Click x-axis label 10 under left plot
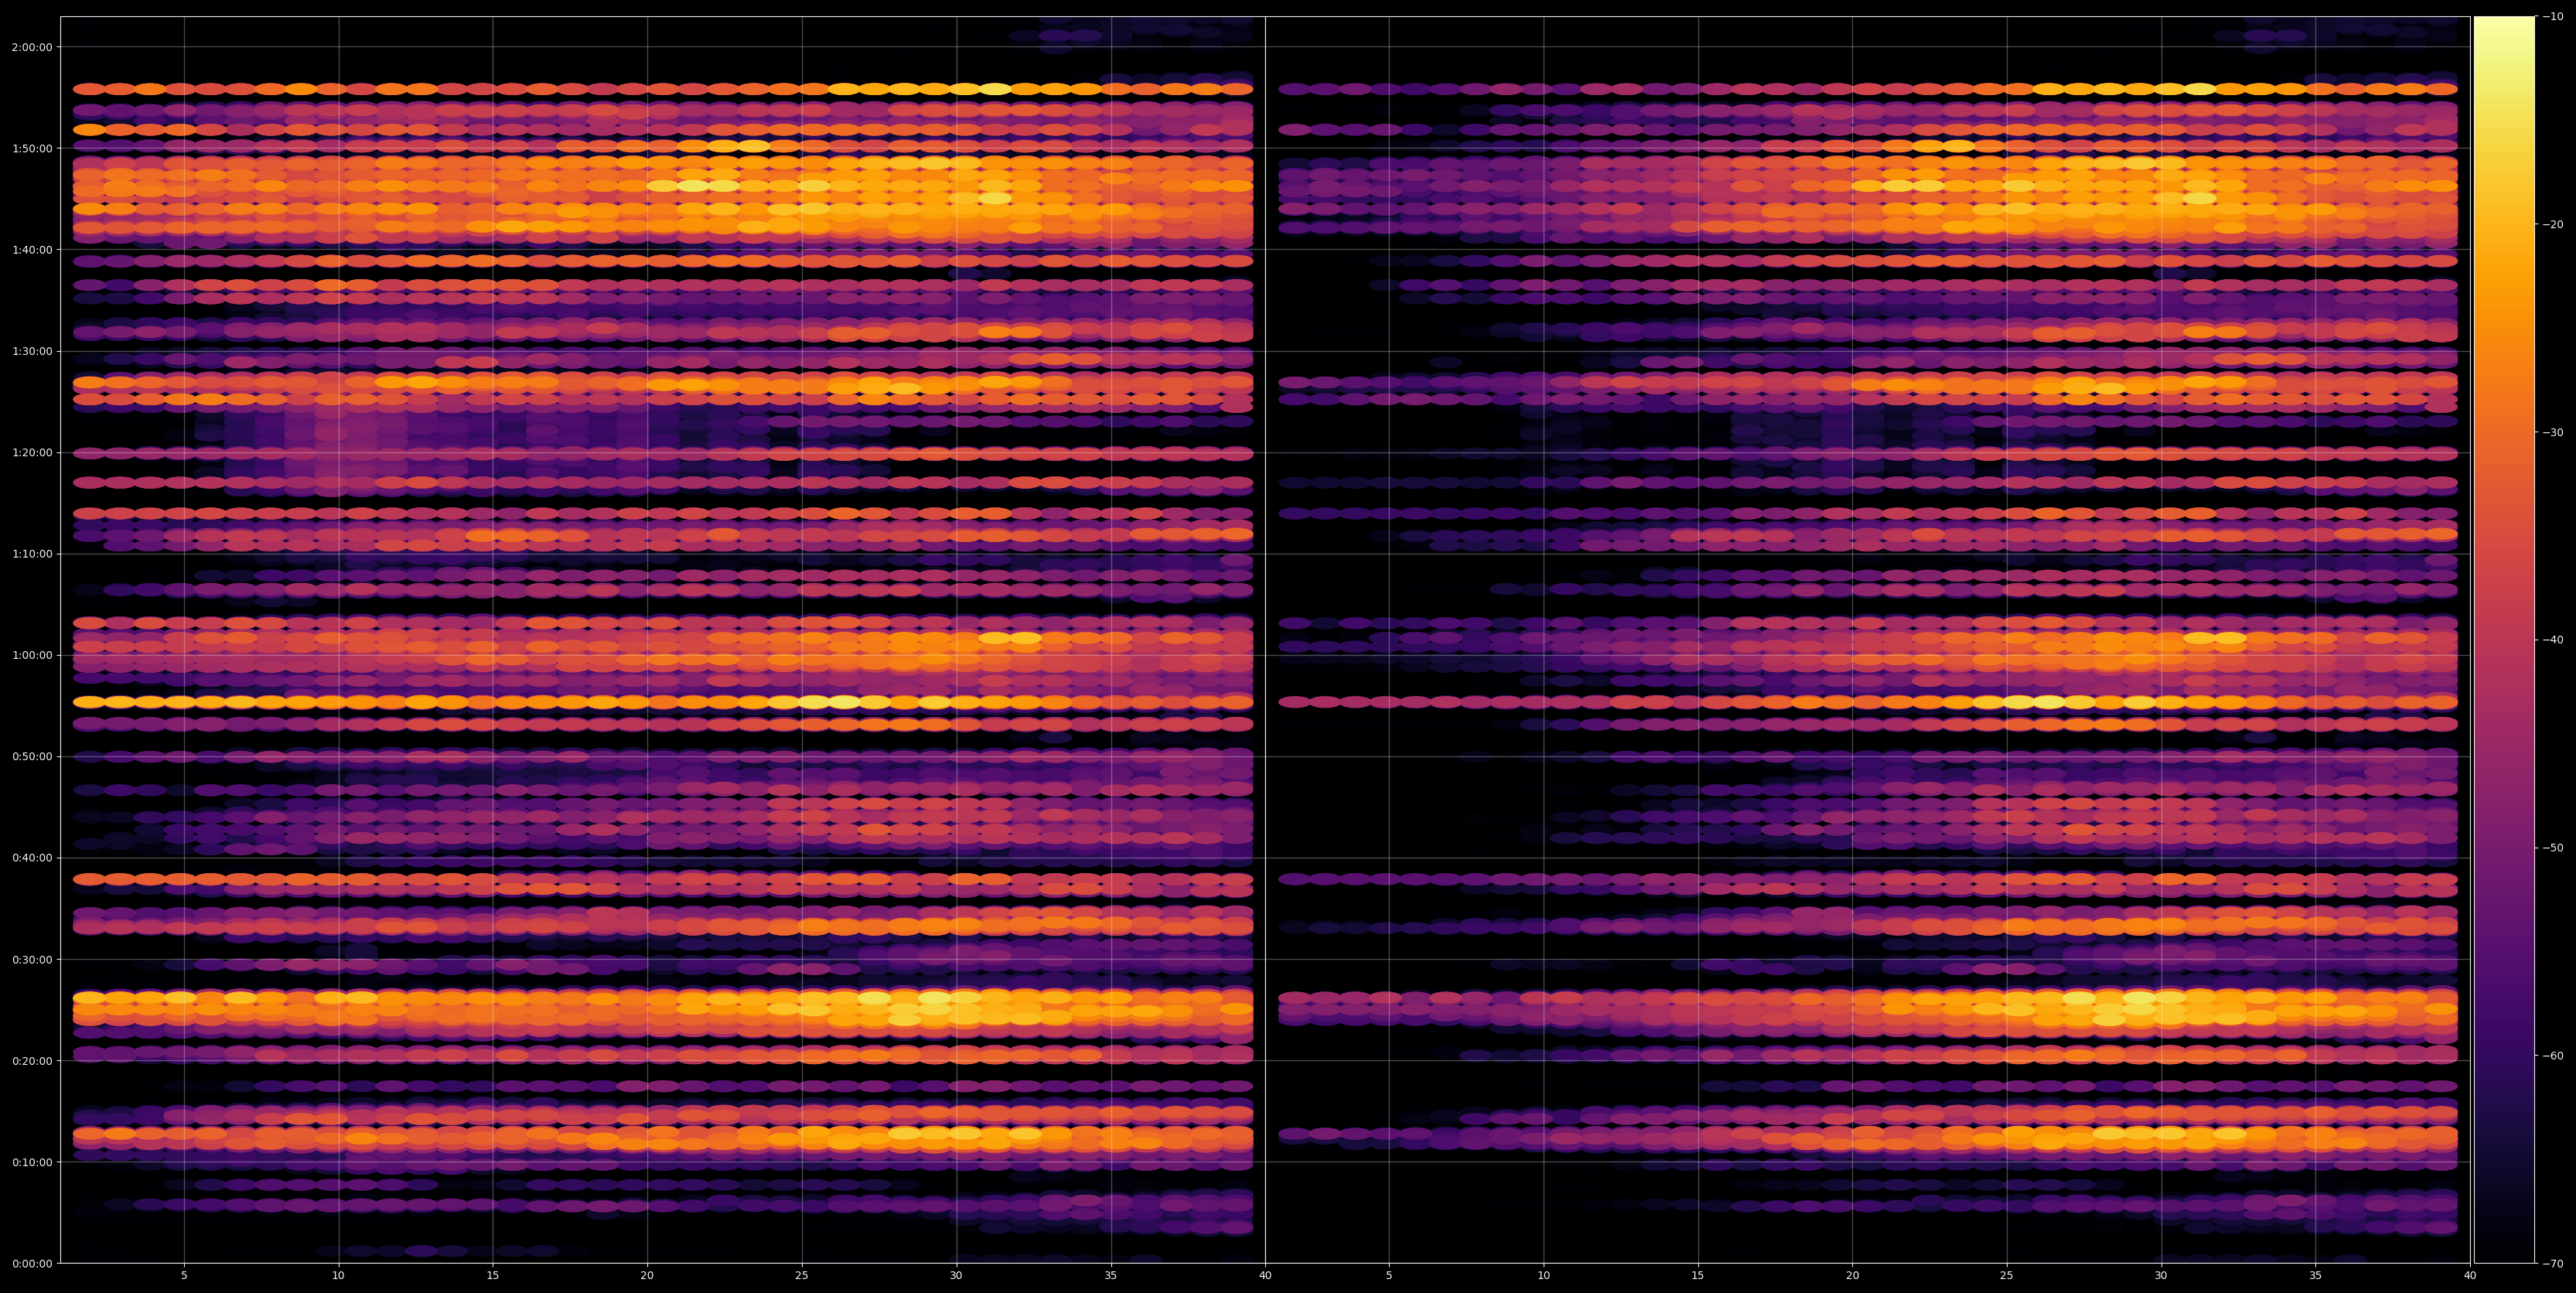The width and height of the screenshot is (2576, 1293). point(338,1276)
